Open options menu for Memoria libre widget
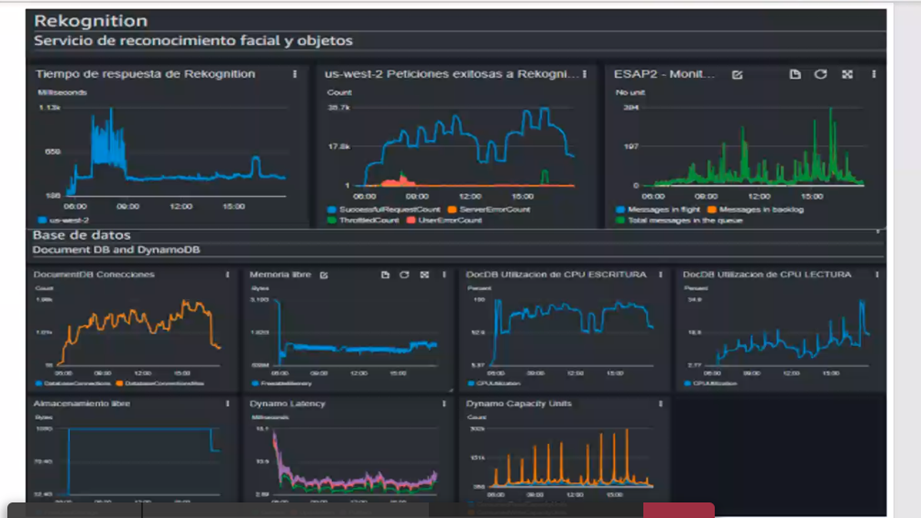Image resolution: width=921 pixels, height=518 pixels. (444, 274)
